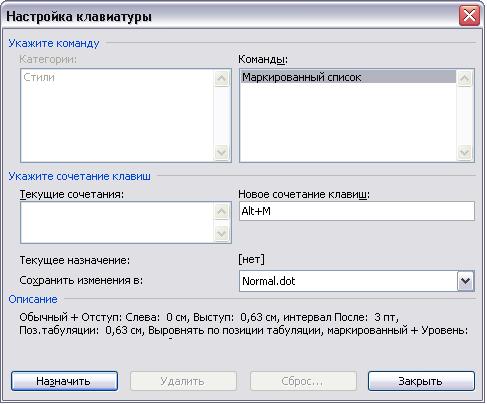
Task: Close the Настройка клавиатуры dialog
Action: (469, 15)
